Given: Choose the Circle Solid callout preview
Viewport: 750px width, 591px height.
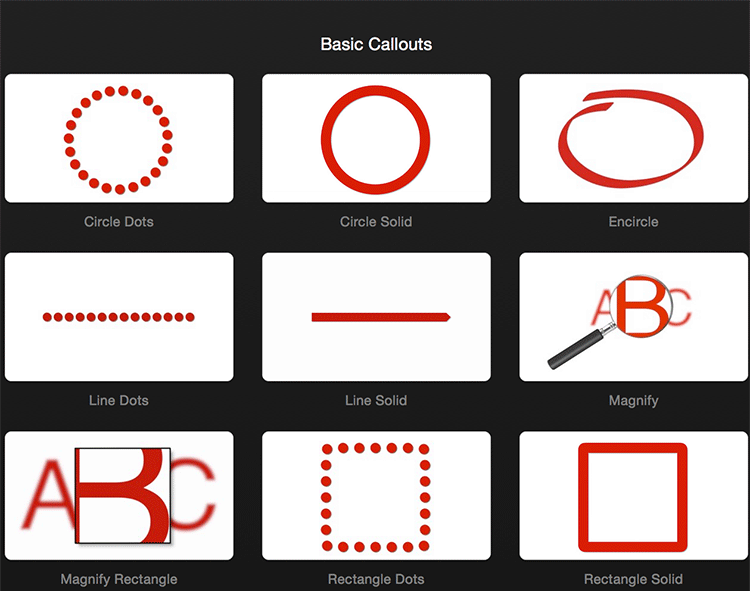Looking at the screenshot, I should coord(376,138).
